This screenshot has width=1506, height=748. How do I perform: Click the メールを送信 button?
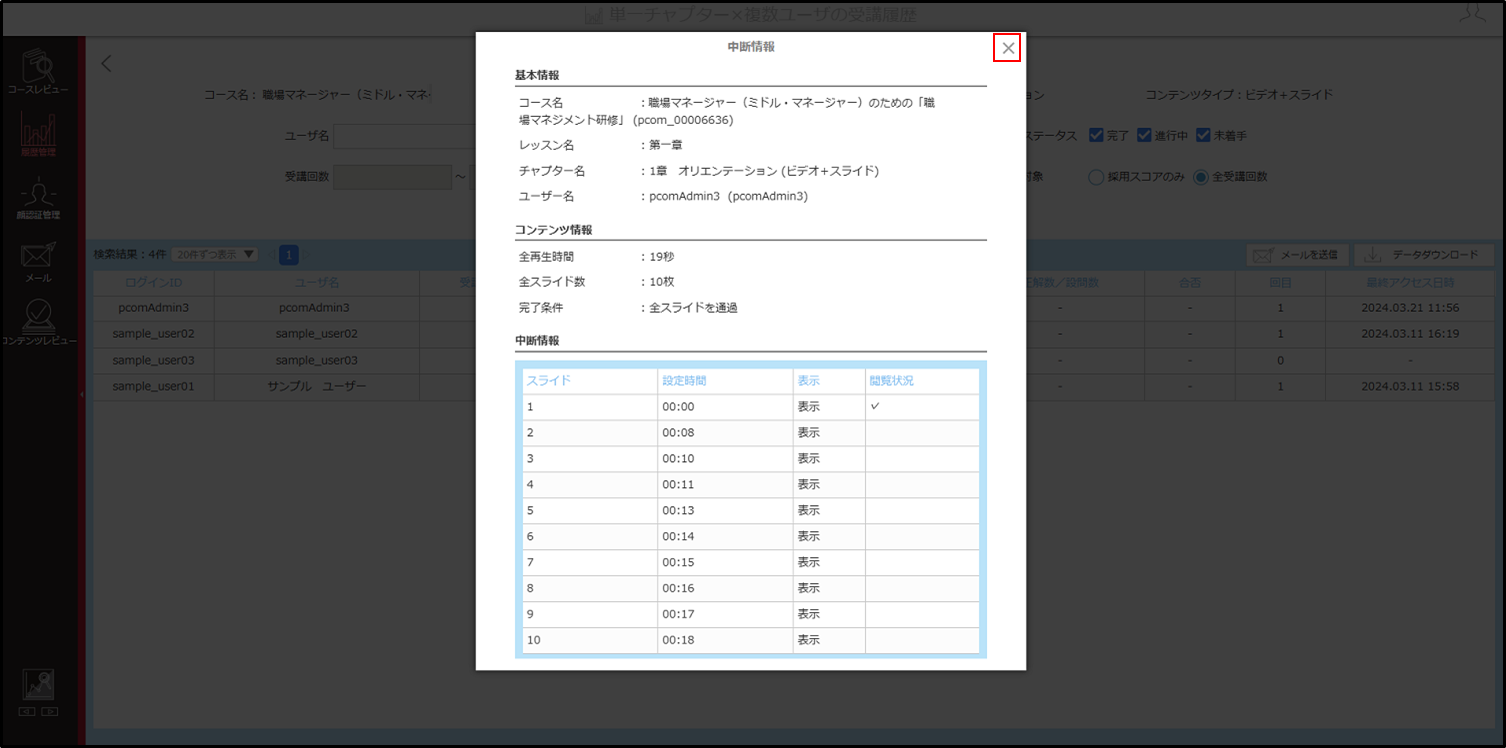pyautogui.click(x=1297, y=255)
